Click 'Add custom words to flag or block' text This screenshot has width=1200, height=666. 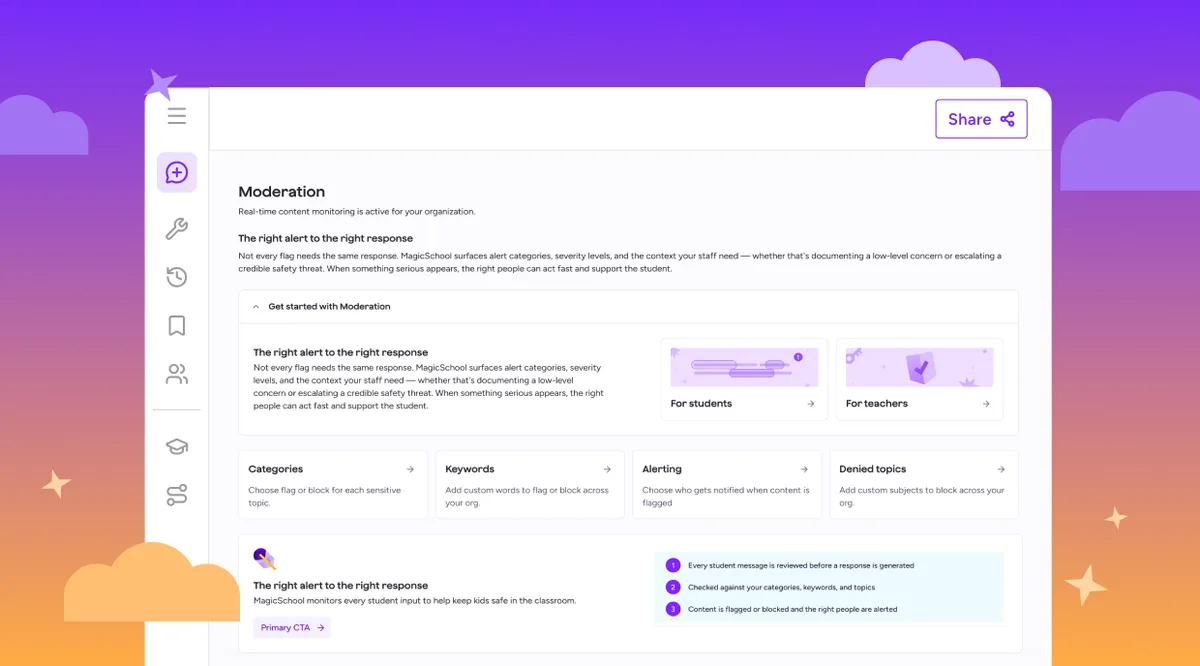(527, 497)
